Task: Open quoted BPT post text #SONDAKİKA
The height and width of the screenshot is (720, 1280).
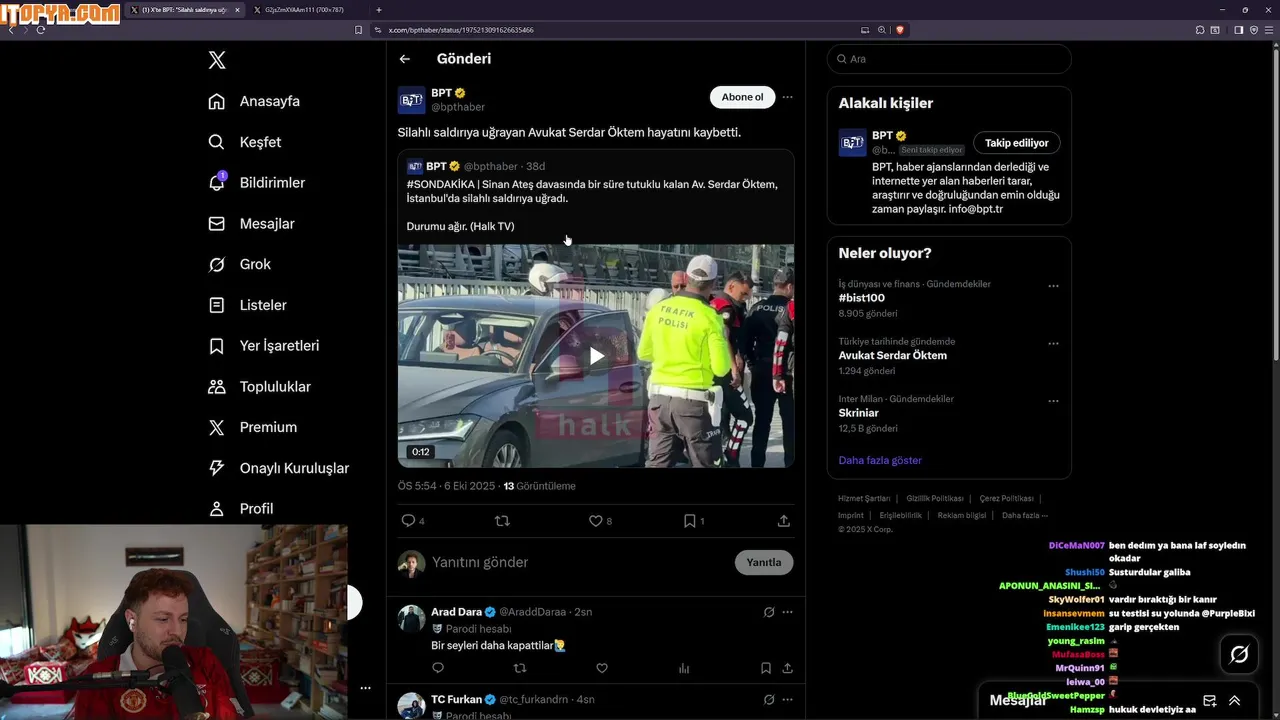Action: [x=591, y=191]
